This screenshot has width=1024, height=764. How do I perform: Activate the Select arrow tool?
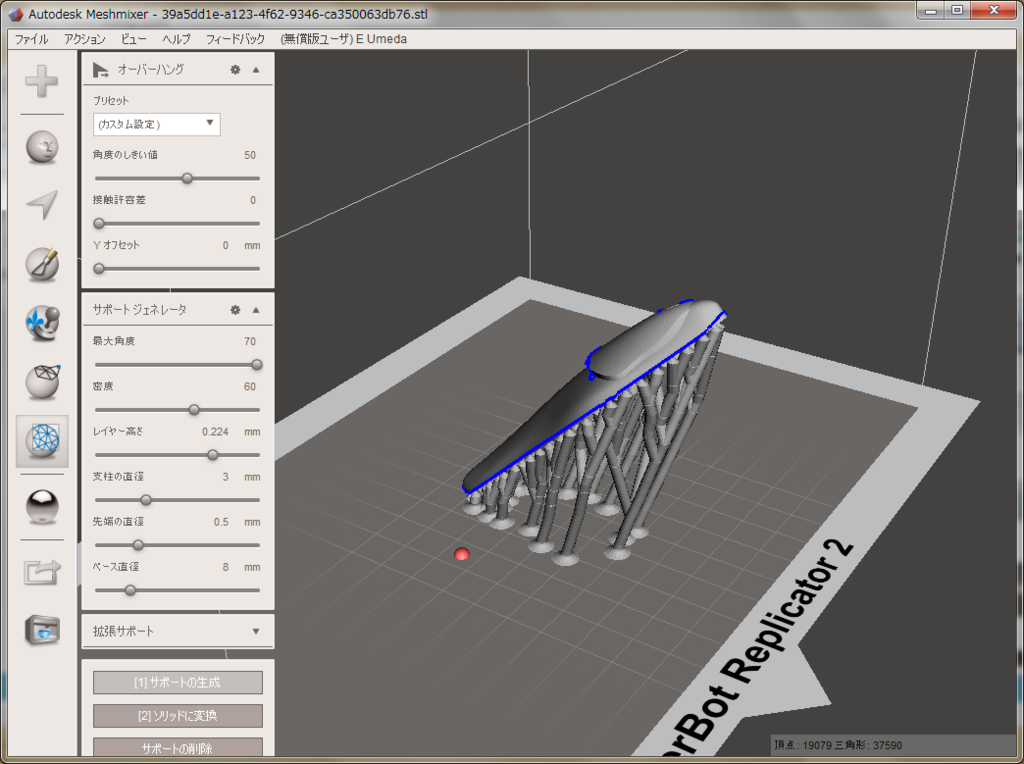42,204
